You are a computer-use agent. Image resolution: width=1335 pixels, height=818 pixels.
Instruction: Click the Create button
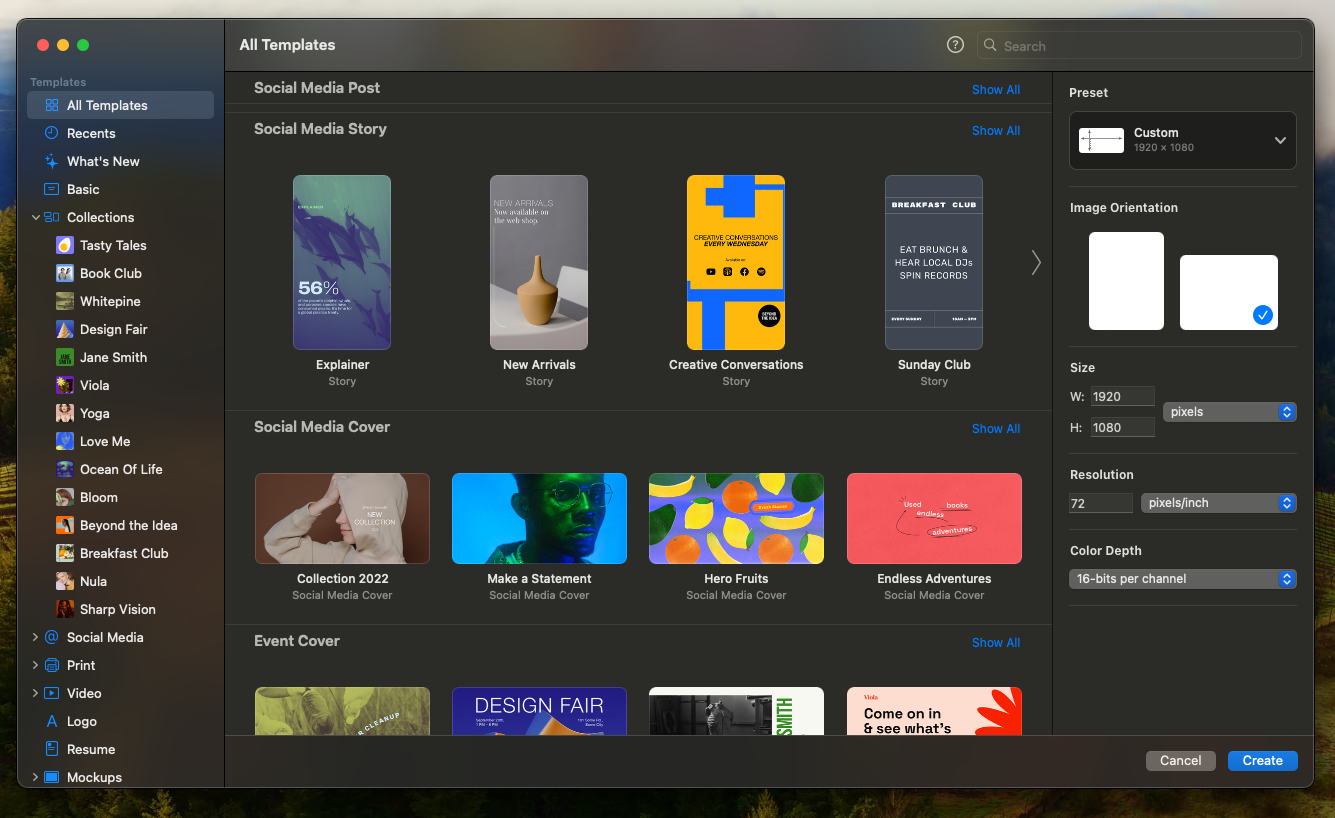(1262, 761)
